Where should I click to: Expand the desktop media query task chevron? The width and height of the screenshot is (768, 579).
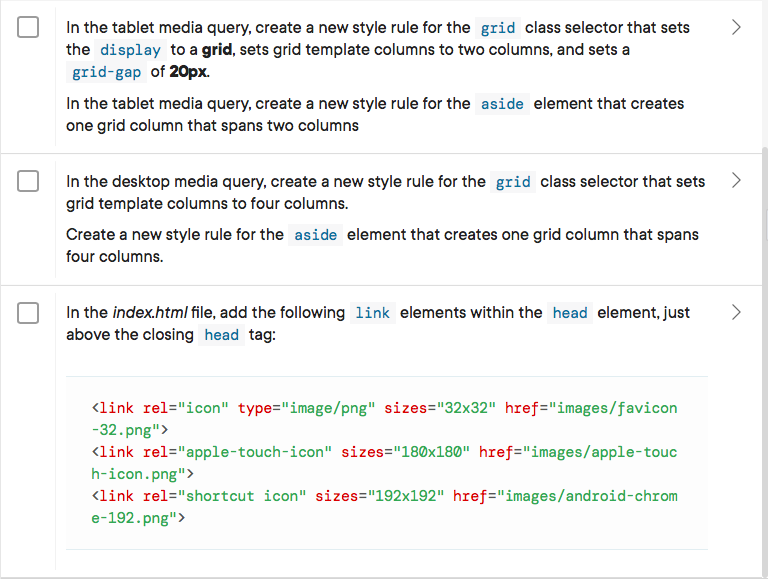pyautogui.click(x=736, y=180)
